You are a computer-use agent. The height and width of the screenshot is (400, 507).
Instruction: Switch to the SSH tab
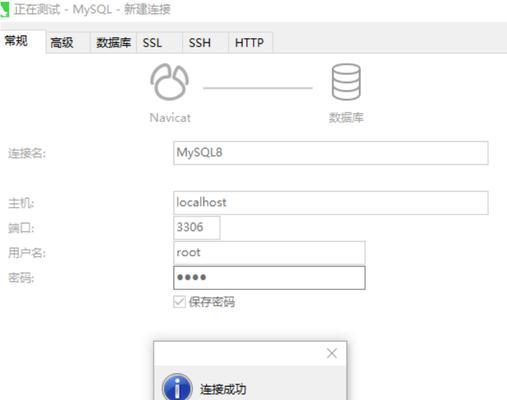click(x=205, y=43)
